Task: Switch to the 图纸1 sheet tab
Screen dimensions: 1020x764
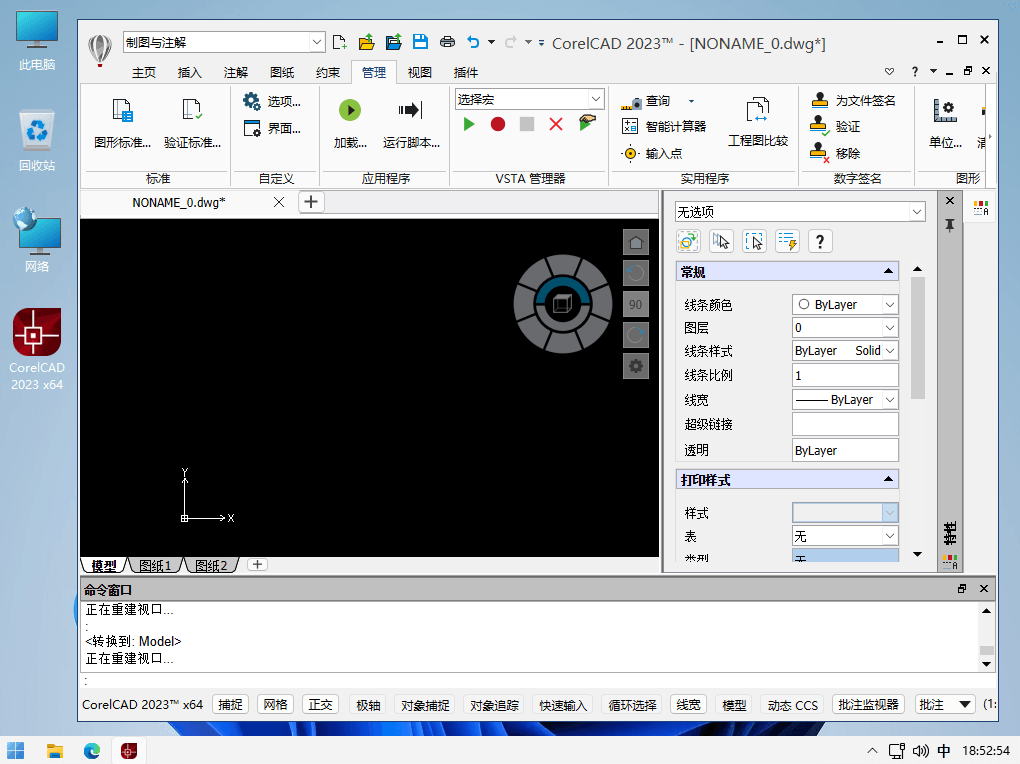Action: [155, 566]
